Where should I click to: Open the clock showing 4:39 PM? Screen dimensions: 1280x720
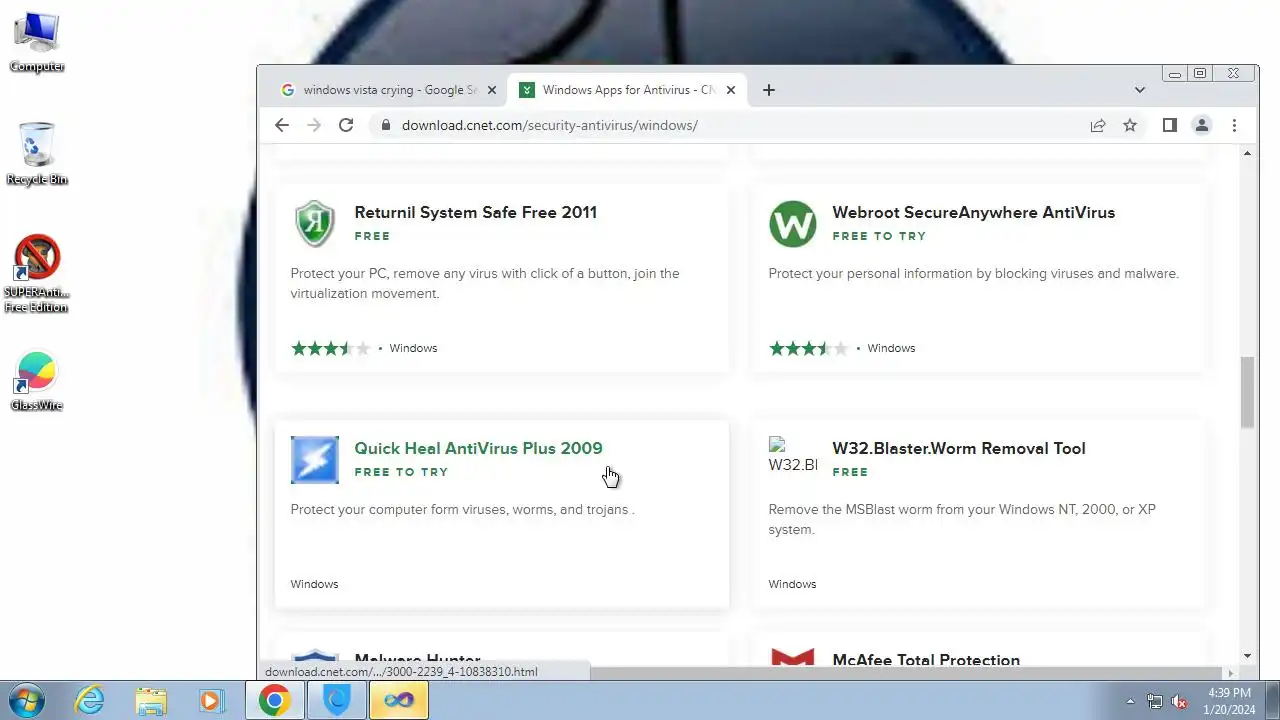click(x=1229, y=701)
